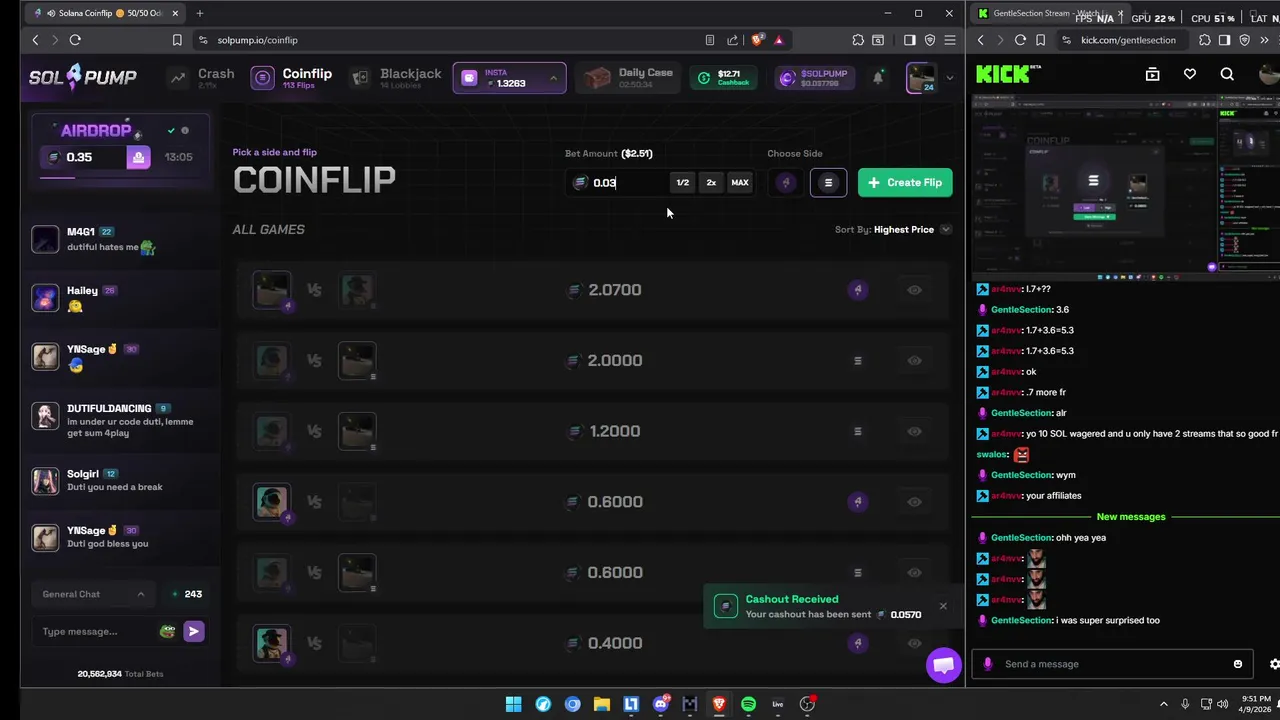Click the Brave Shields icon in solpump address bar
Image resolution: width=1280 pixels, height=720 pixels.
coord(758,40)
